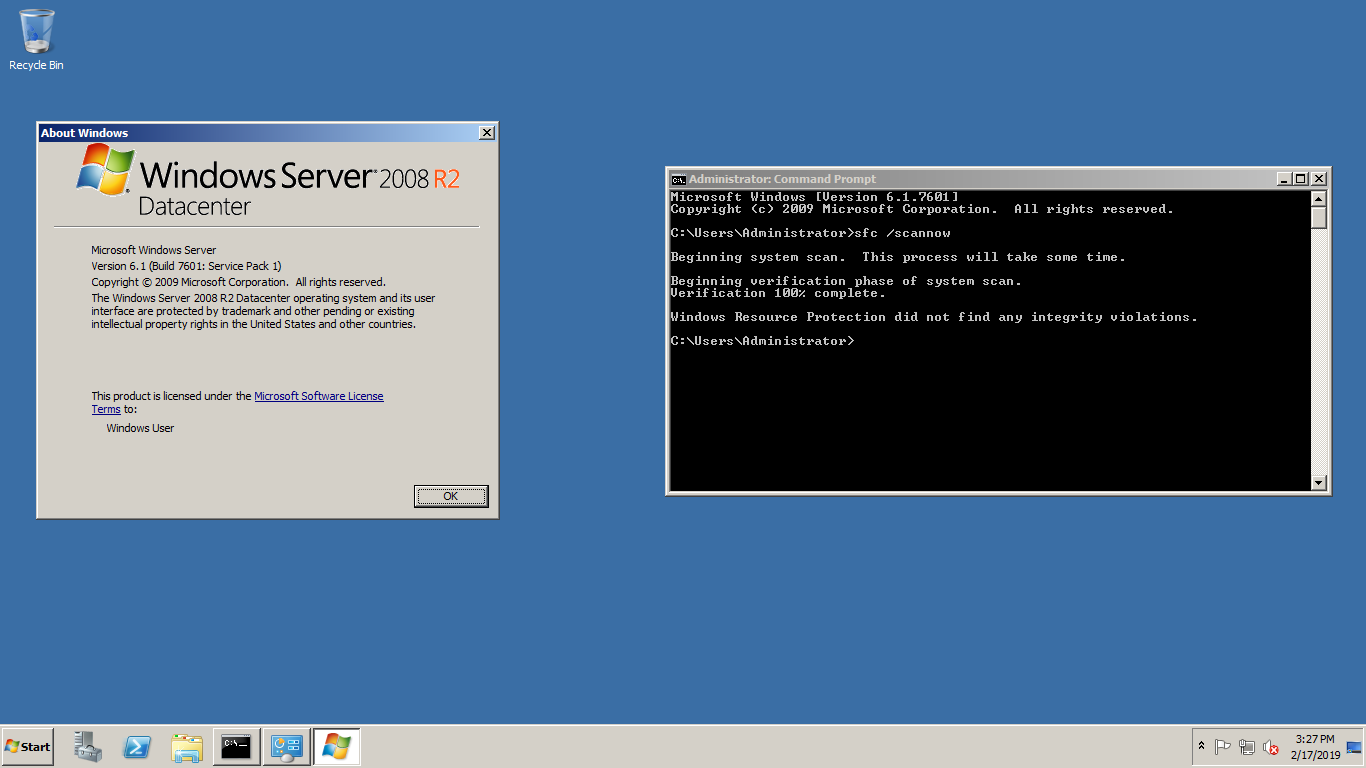Launch Windows PowerShell from the taskbar
Image resolution: width=1366 pixels, height=768 pixels.
tap(137, 747)
